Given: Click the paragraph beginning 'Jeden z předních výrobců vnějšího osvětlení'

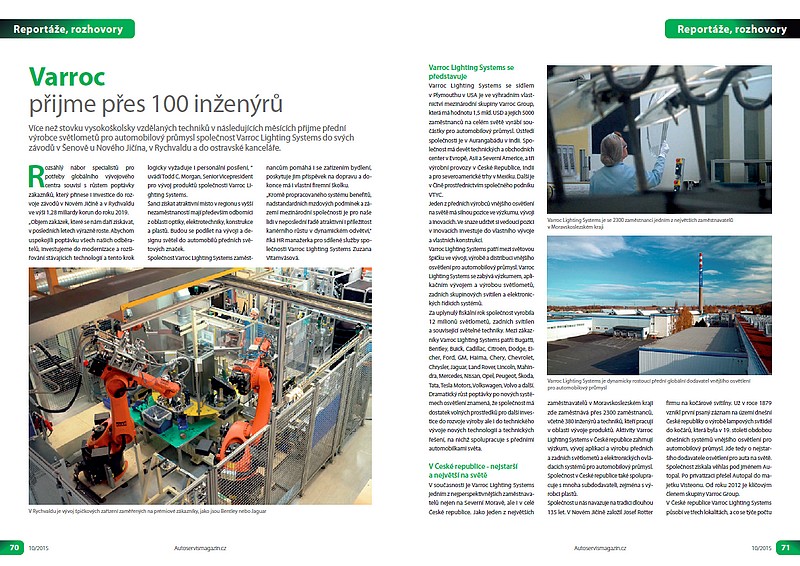Looking at the screenshot, I should tap(481, 222).
